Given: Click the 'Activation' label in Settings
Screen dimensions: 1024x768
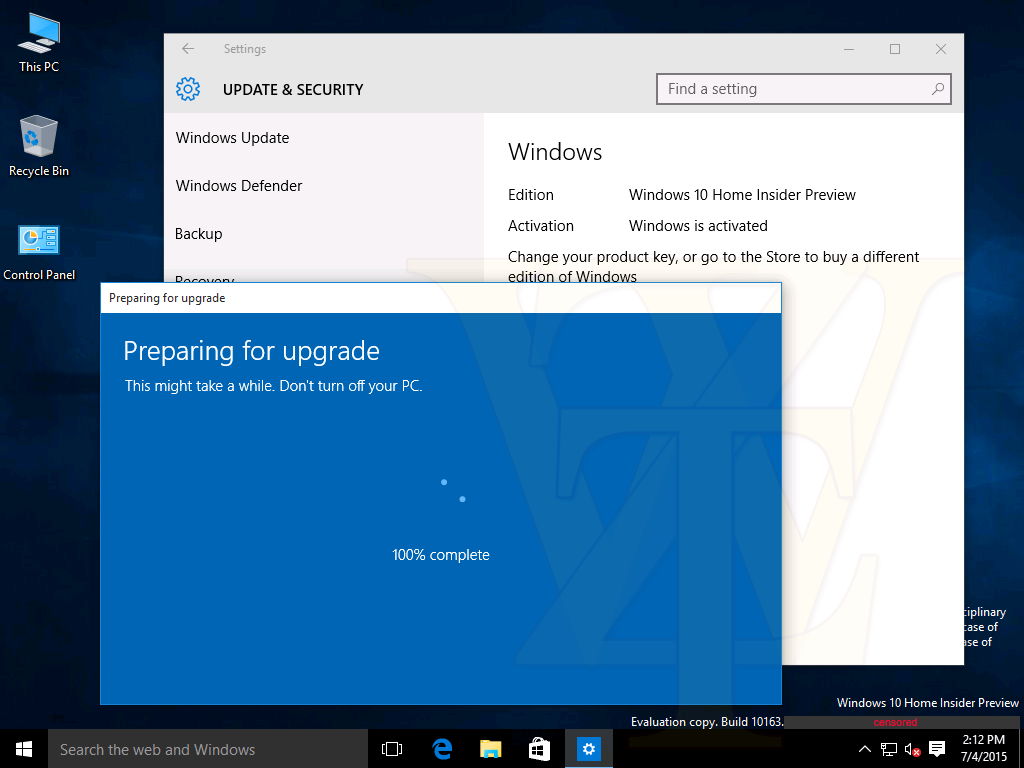Looking at the screenshot, I should coord(541,226).
